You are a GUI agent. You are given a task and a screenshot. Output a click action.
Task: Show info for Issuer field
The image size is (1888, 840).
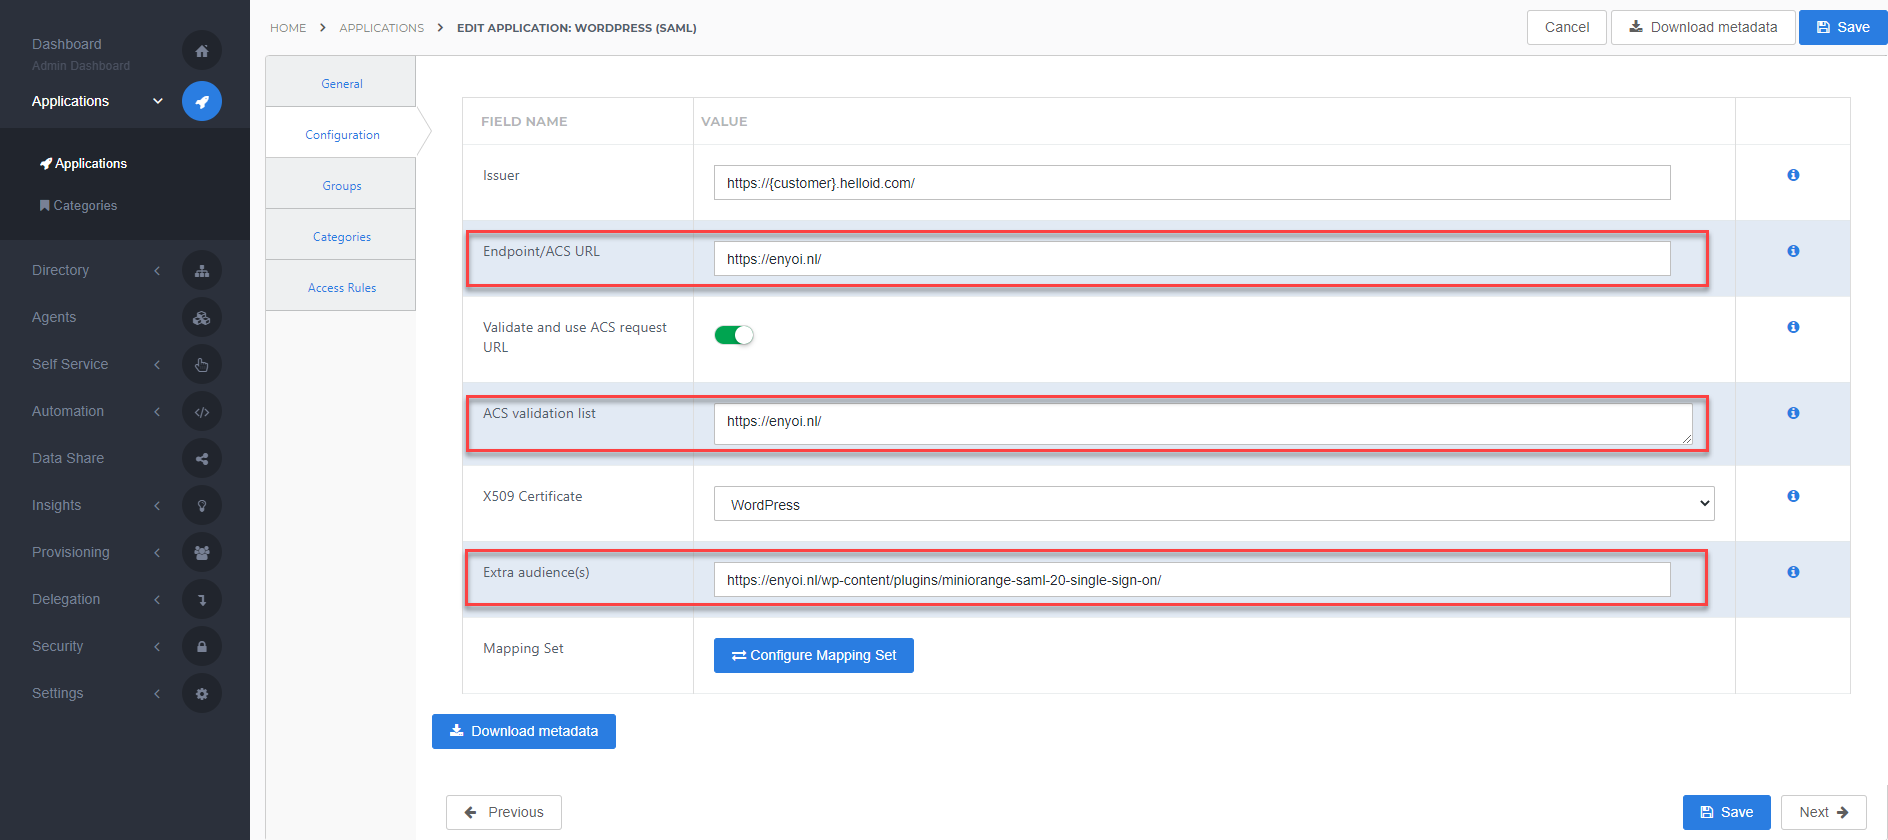1793,175
